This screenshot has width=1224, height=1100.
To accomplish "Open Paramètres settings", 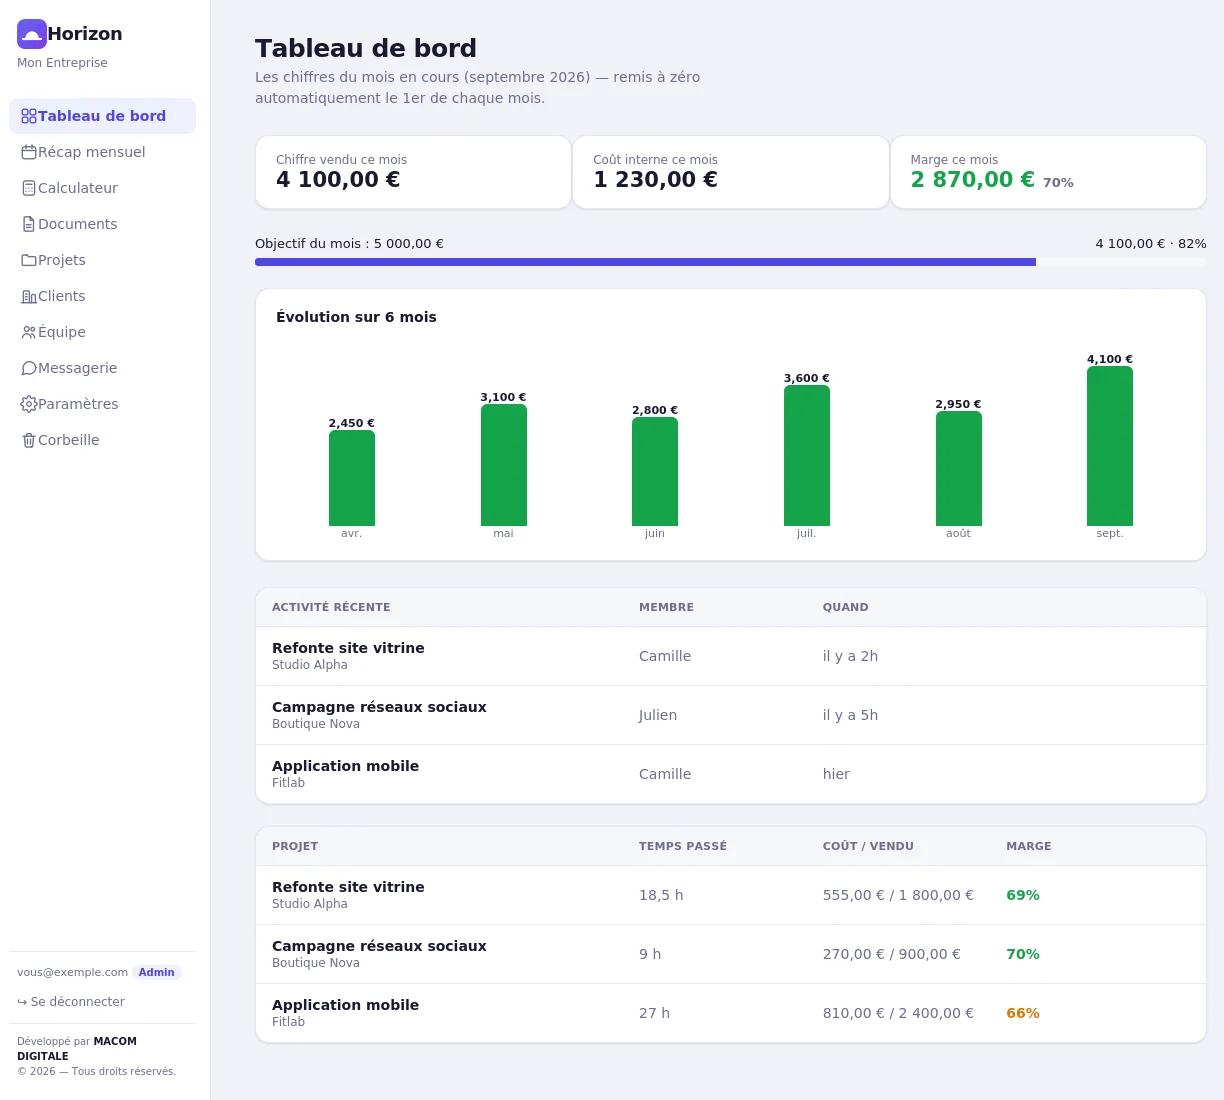I will tap(102, 404).
